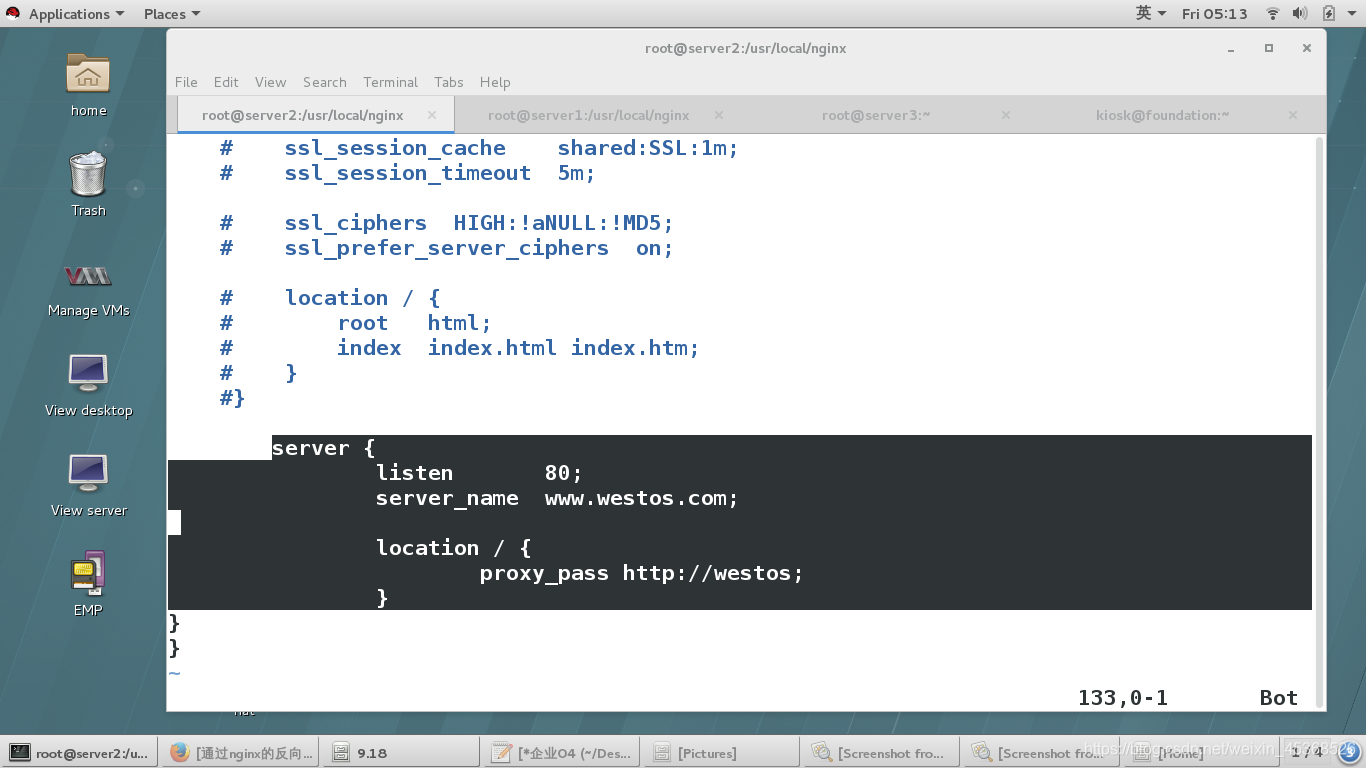The image size is (1366, 768).
Task: Click 'ssl_prefer_server_ciphers on;' line
Action: click(479, 248)
